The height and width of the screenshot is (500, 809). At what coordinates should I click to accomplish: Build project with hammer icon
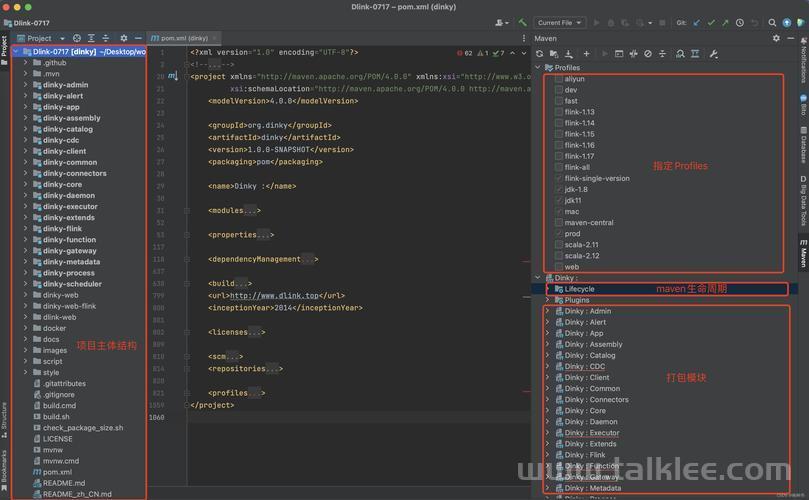pyautogui.click(x=523, y=22)
